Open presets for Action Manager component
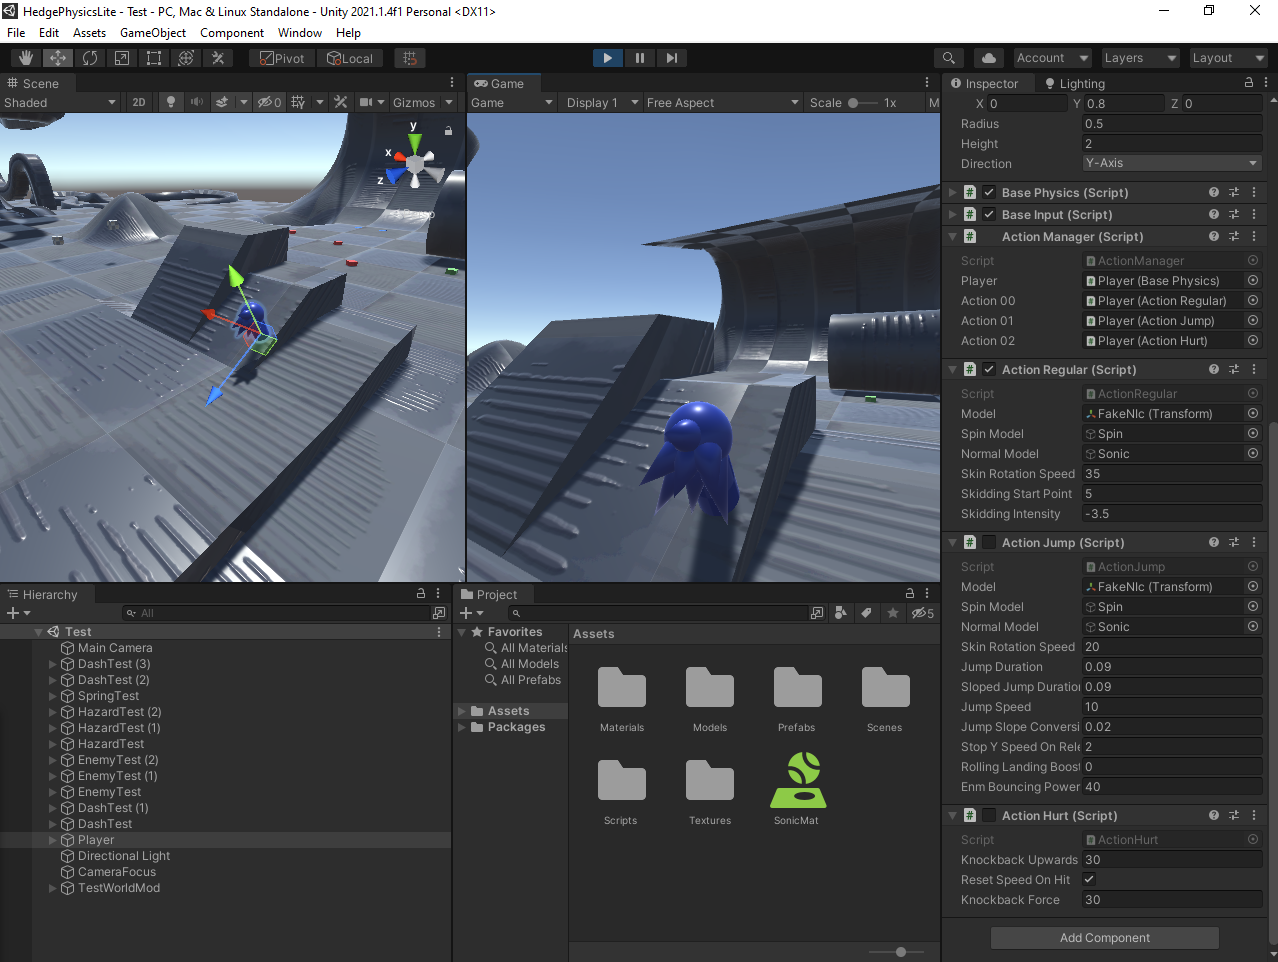The image size is (1278, 962). (1234, 236)
